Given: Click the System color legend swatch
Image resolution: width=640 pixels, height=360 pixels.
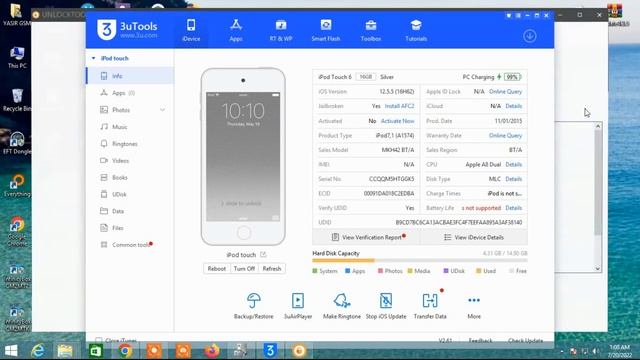Looking at the screenshot, I should [x=315, y=271].
